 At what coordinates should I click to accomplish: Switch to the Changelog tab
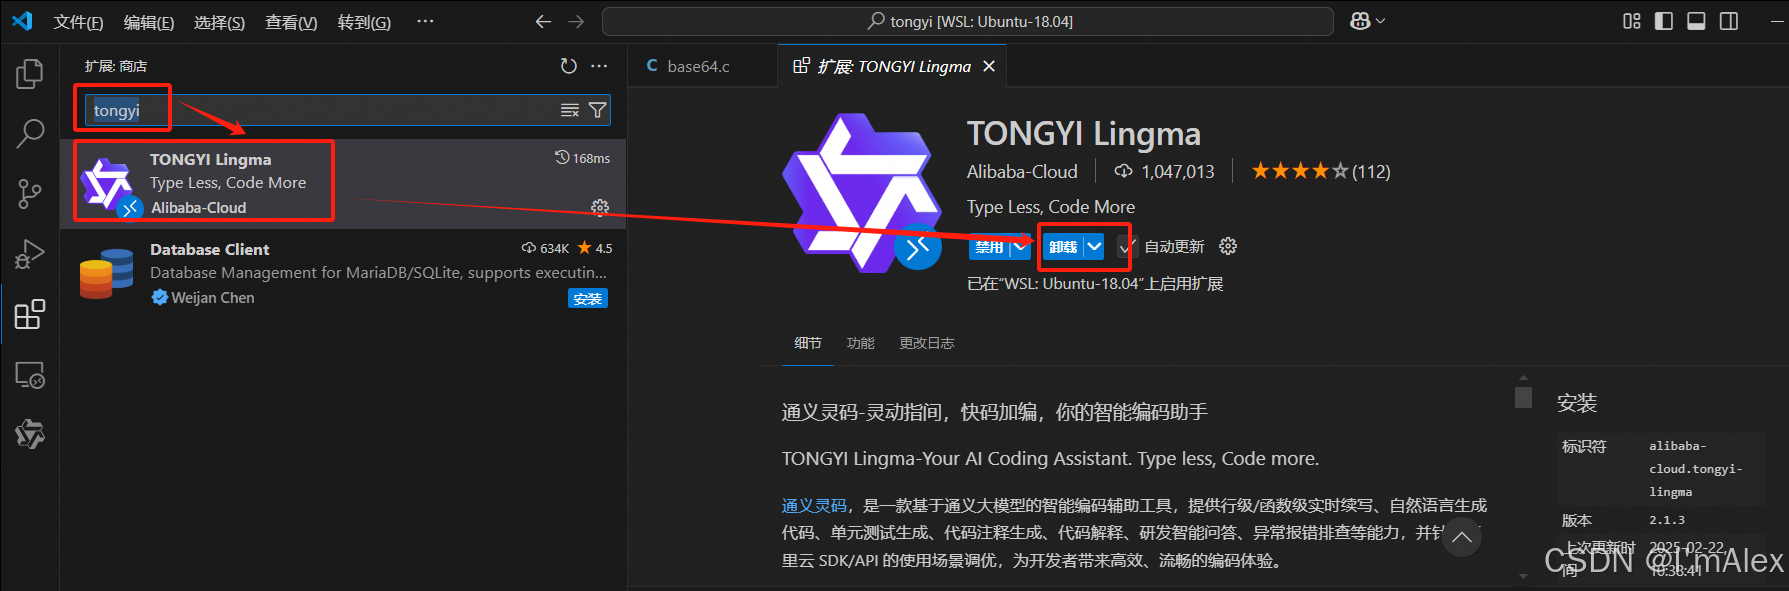(x=927, y=343)
